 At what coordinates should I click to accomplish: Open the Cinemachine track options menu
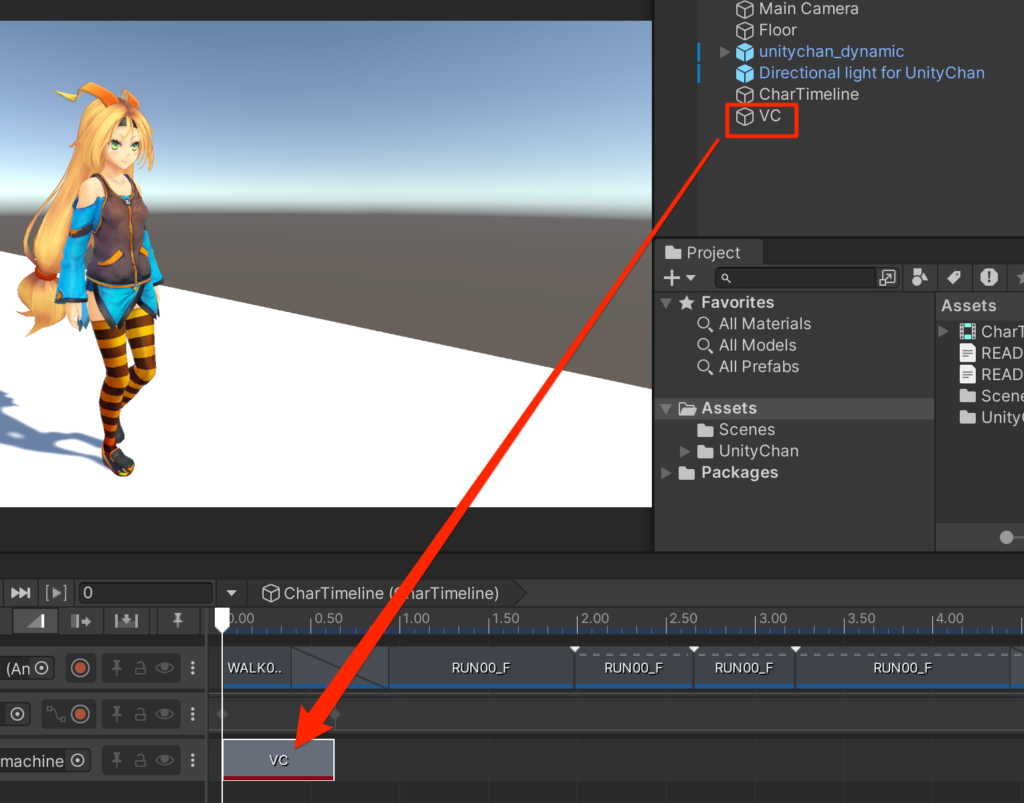click(193, 761)
